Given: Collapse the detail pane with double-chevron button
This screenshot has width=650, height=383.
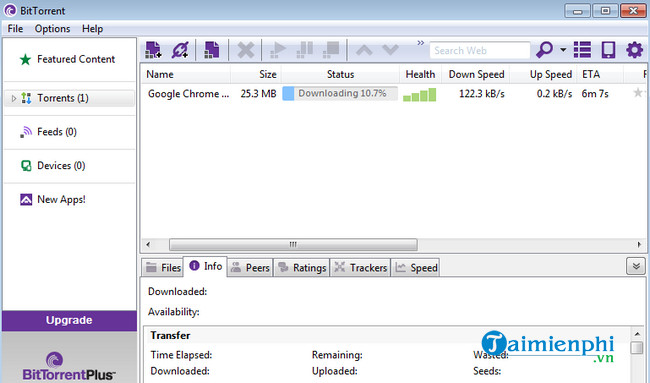Looking at the screenshot, I should [x=636, y=266].
